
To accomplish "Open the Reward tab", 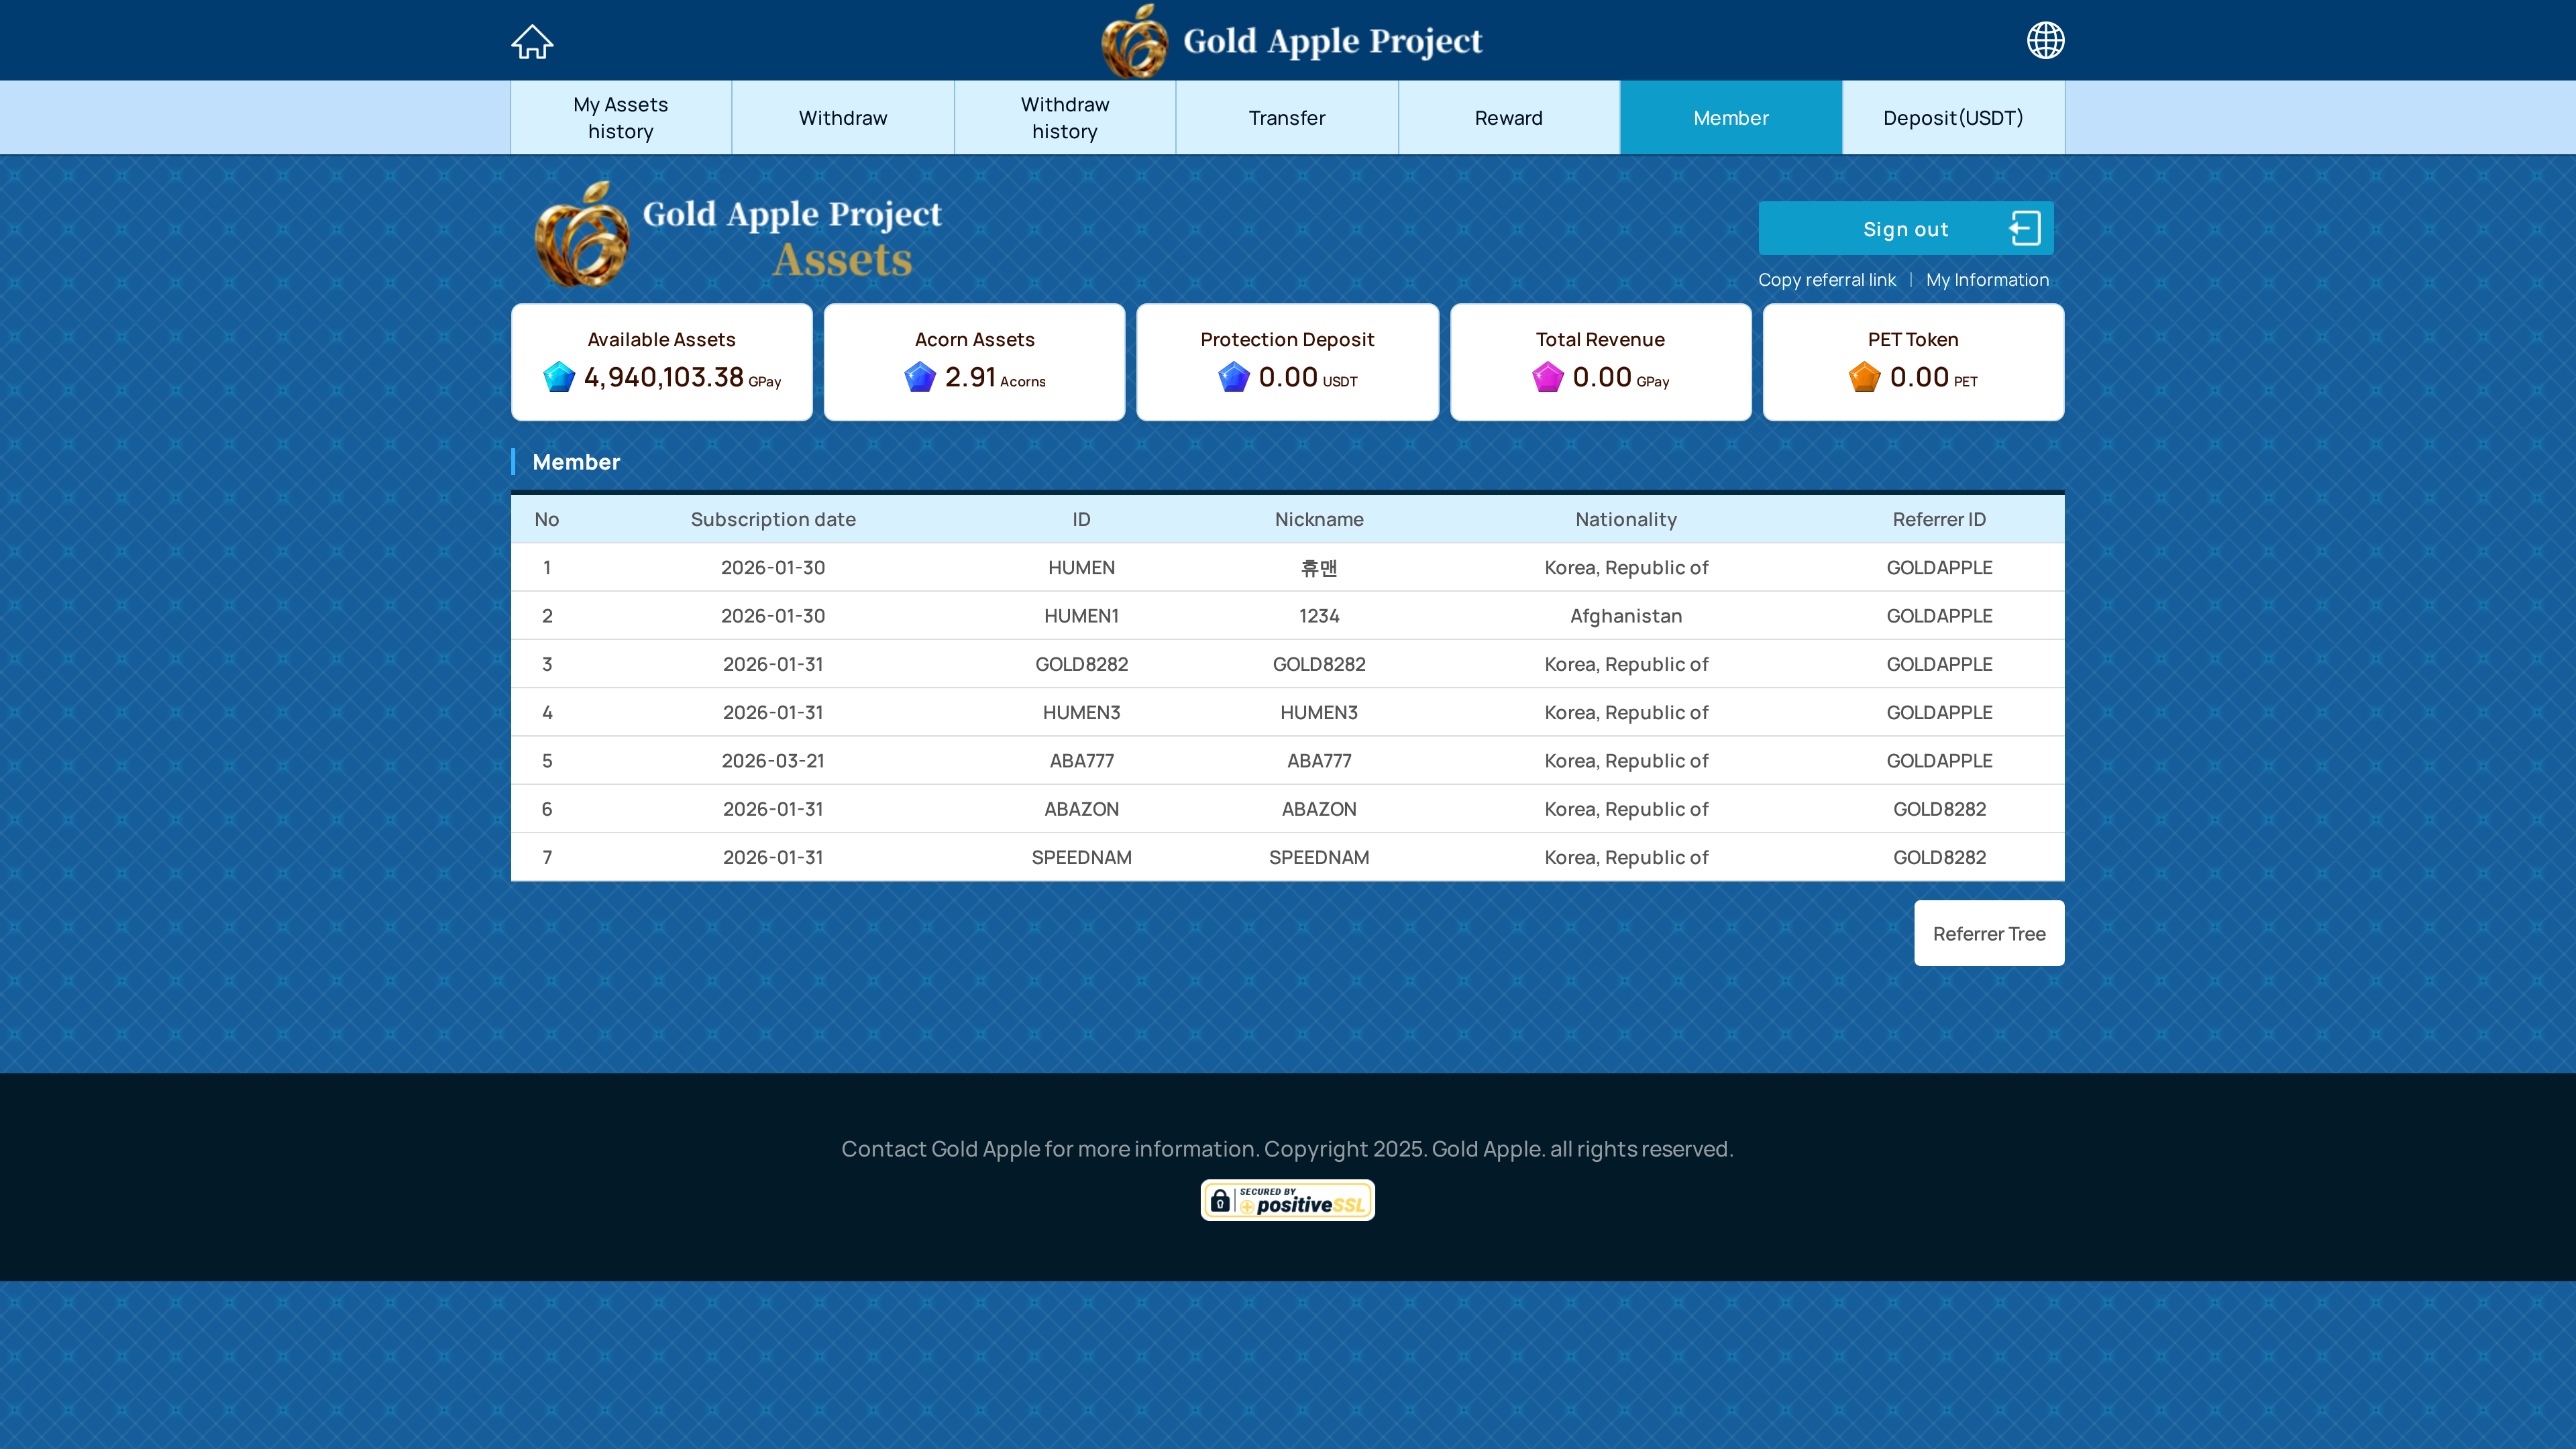I will click(1508, 118).
